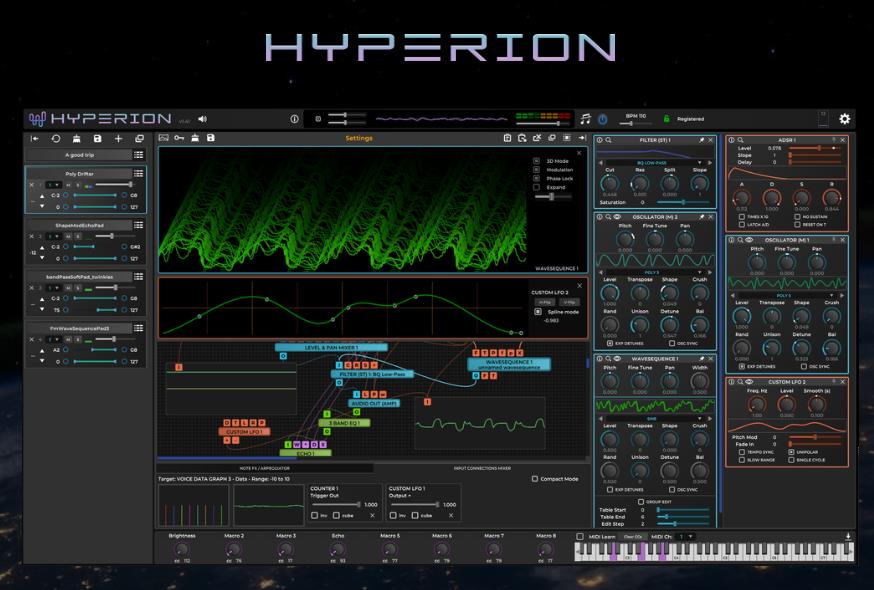Click the key icon in the center toolbar
This screenshot has height=590, width=874.
click(179, 138)
